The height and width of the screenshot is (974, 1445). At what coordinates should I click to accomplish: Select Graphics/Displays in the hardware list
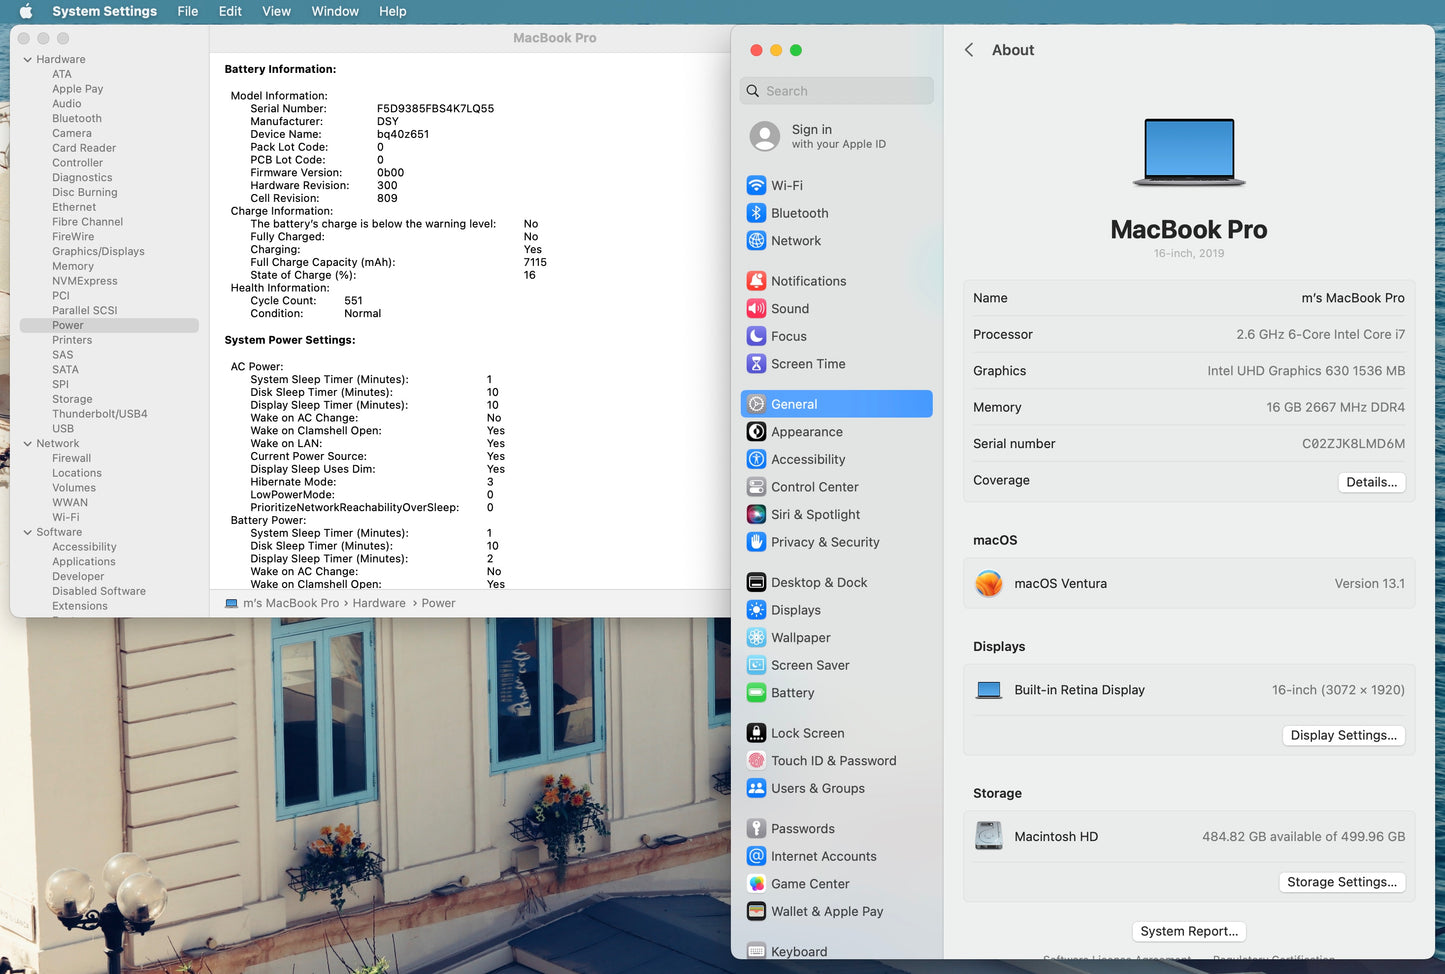(x=98, y=252)
